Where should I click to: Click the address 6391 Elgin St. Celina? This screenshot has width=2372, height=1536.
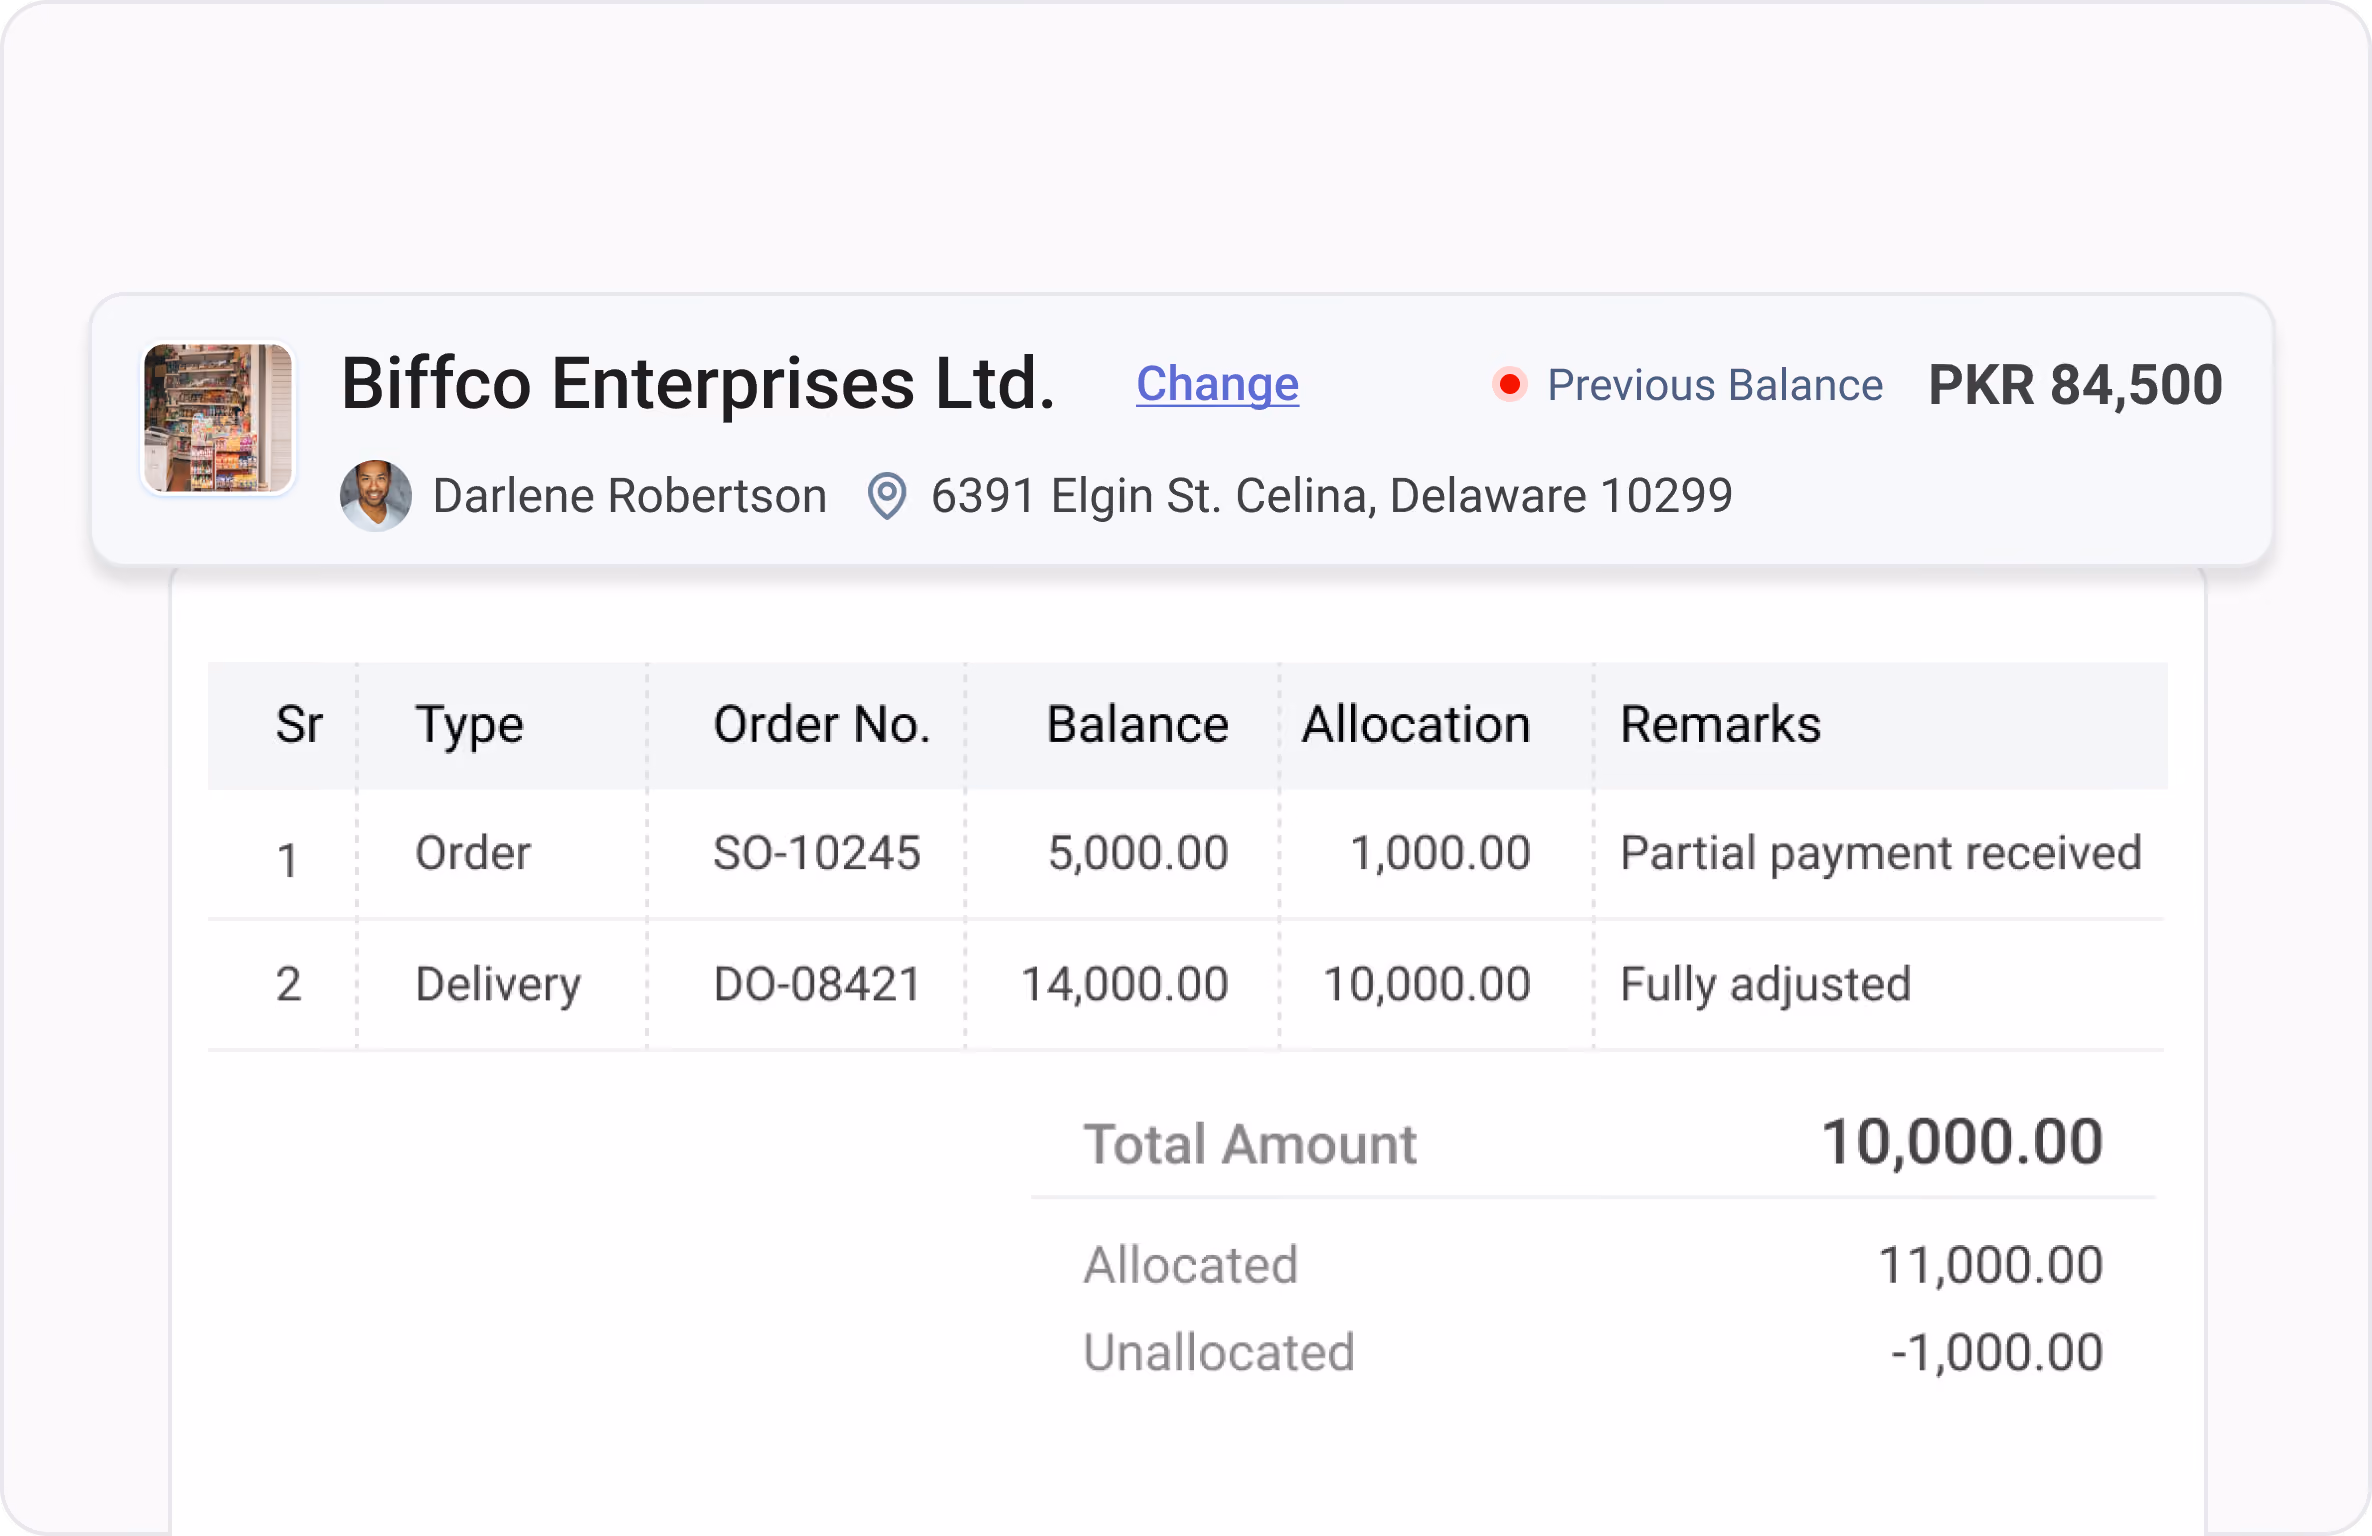1332,496
